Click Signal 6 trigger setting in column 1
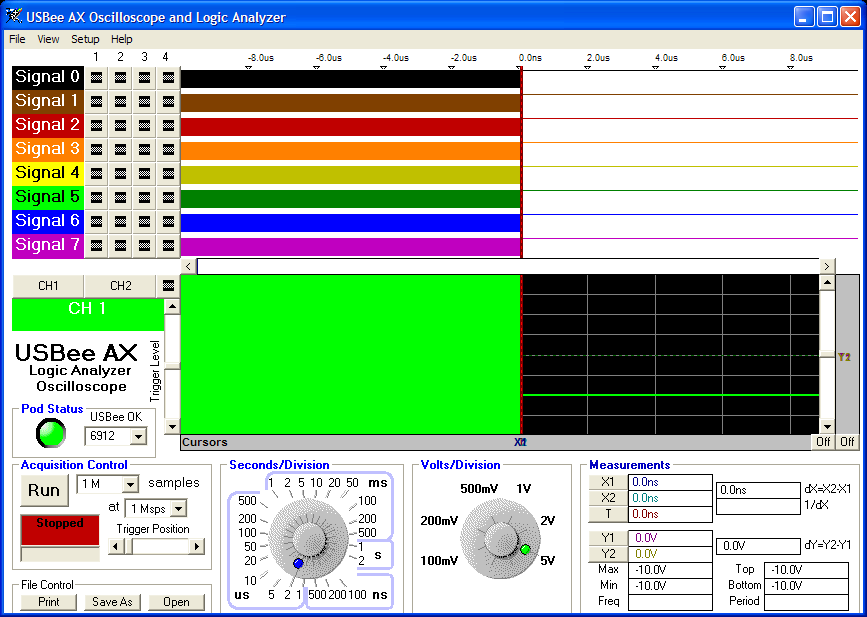 pos(96,222)
